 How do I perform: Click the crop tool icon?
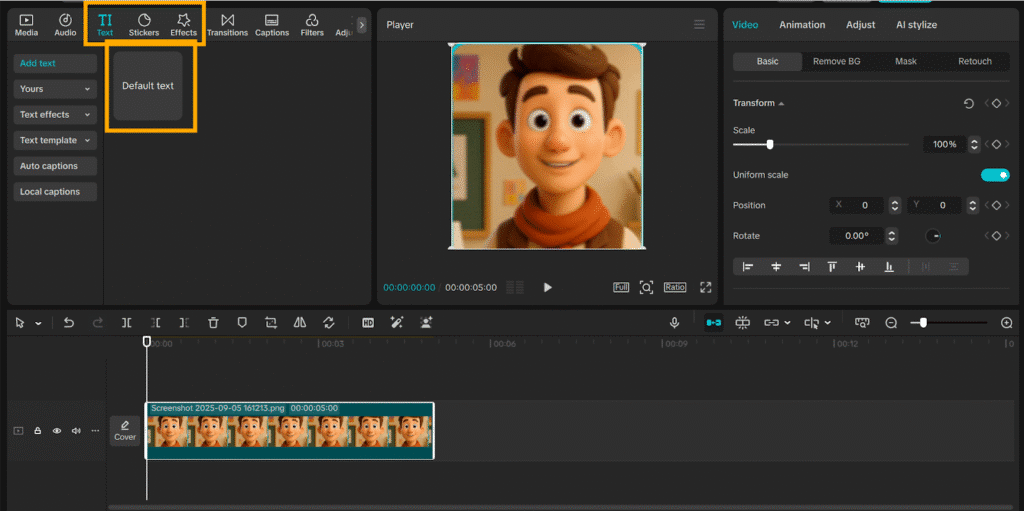coord(271,323)
